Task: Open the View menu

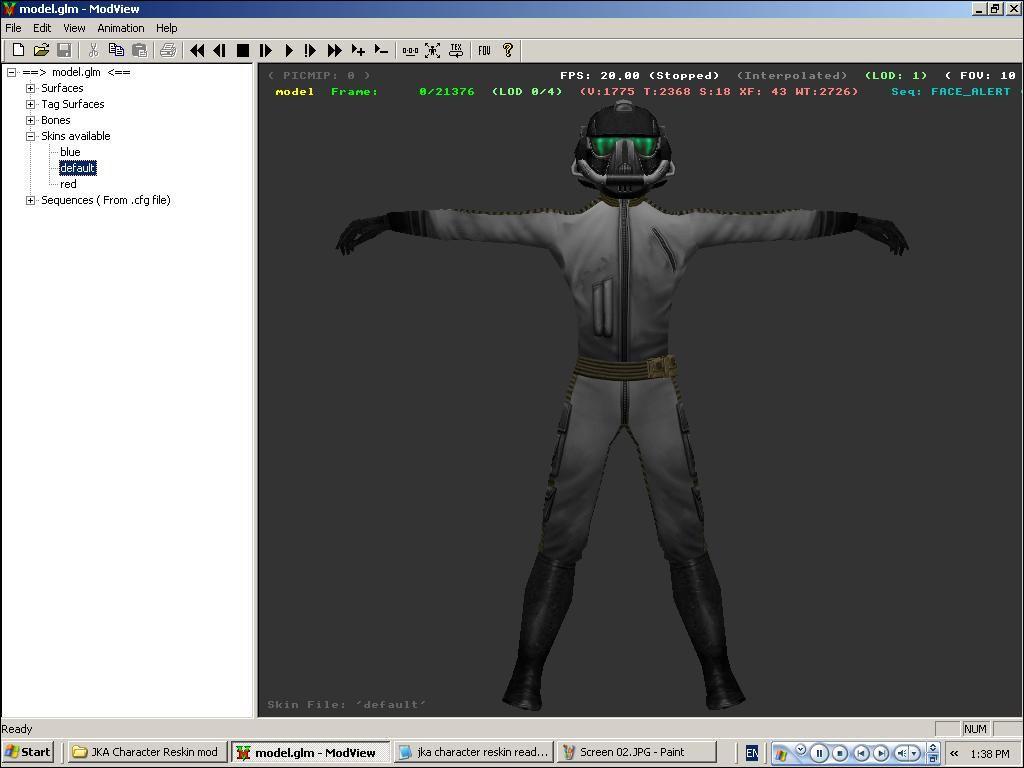Action: coord(74,28)
